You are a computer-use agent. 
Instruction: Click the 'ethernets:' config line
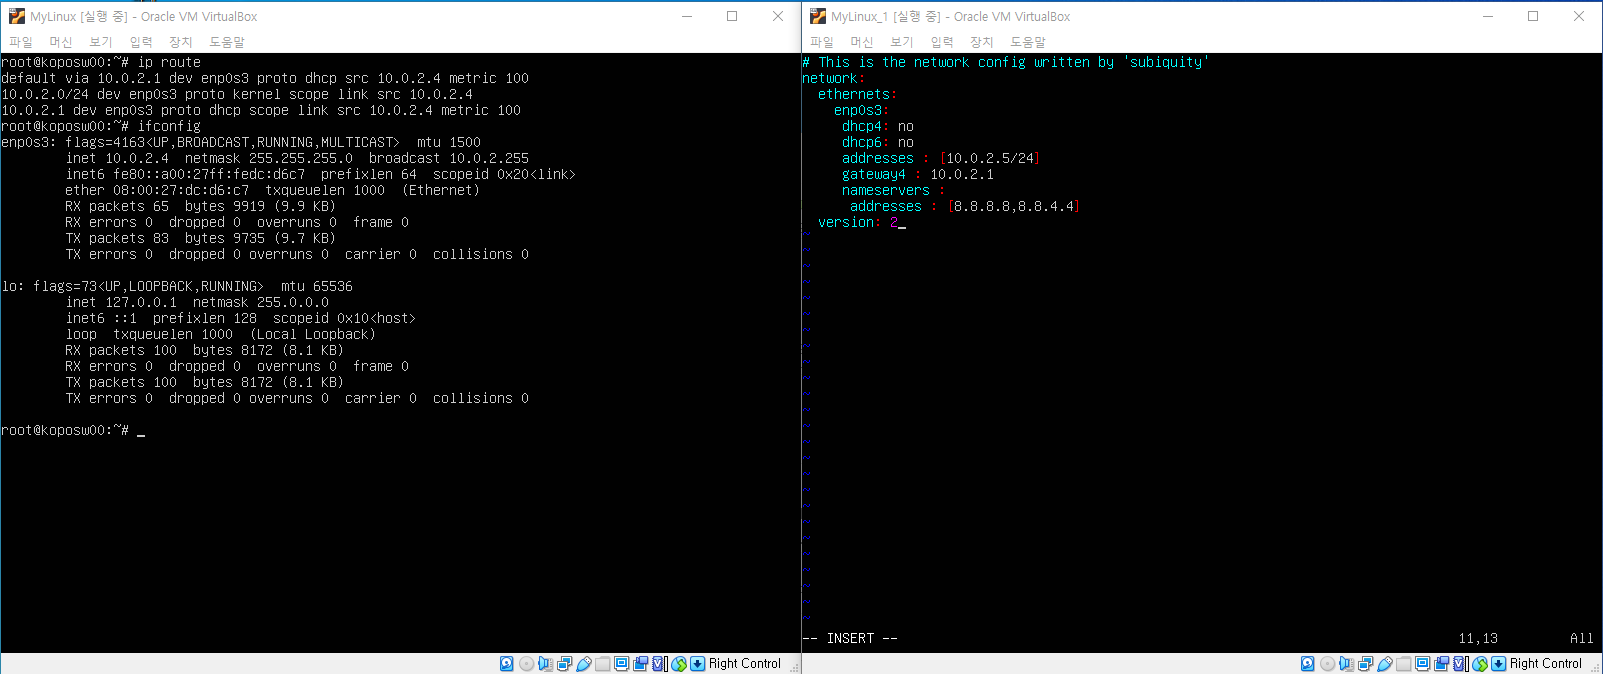pyautogui.click(x=858, y=94)
